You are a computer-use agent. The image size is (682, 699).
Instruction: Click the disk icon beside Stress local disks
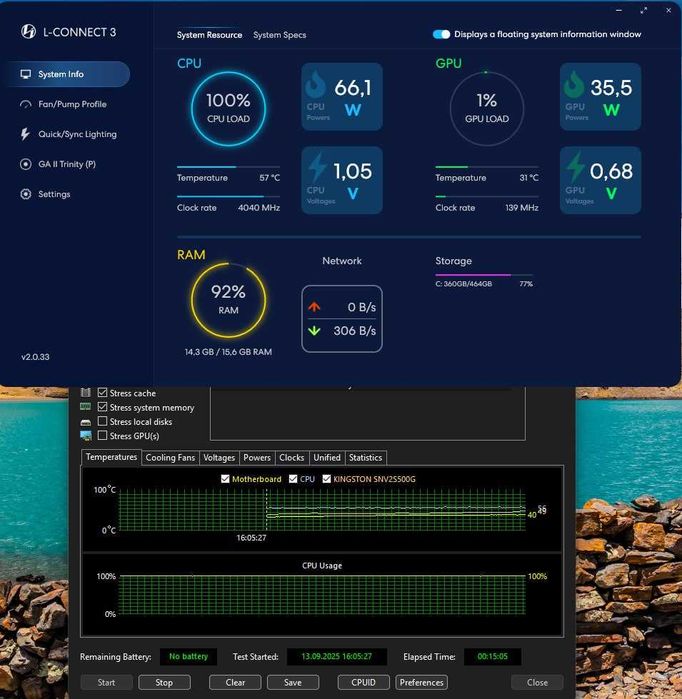[86, 422]
